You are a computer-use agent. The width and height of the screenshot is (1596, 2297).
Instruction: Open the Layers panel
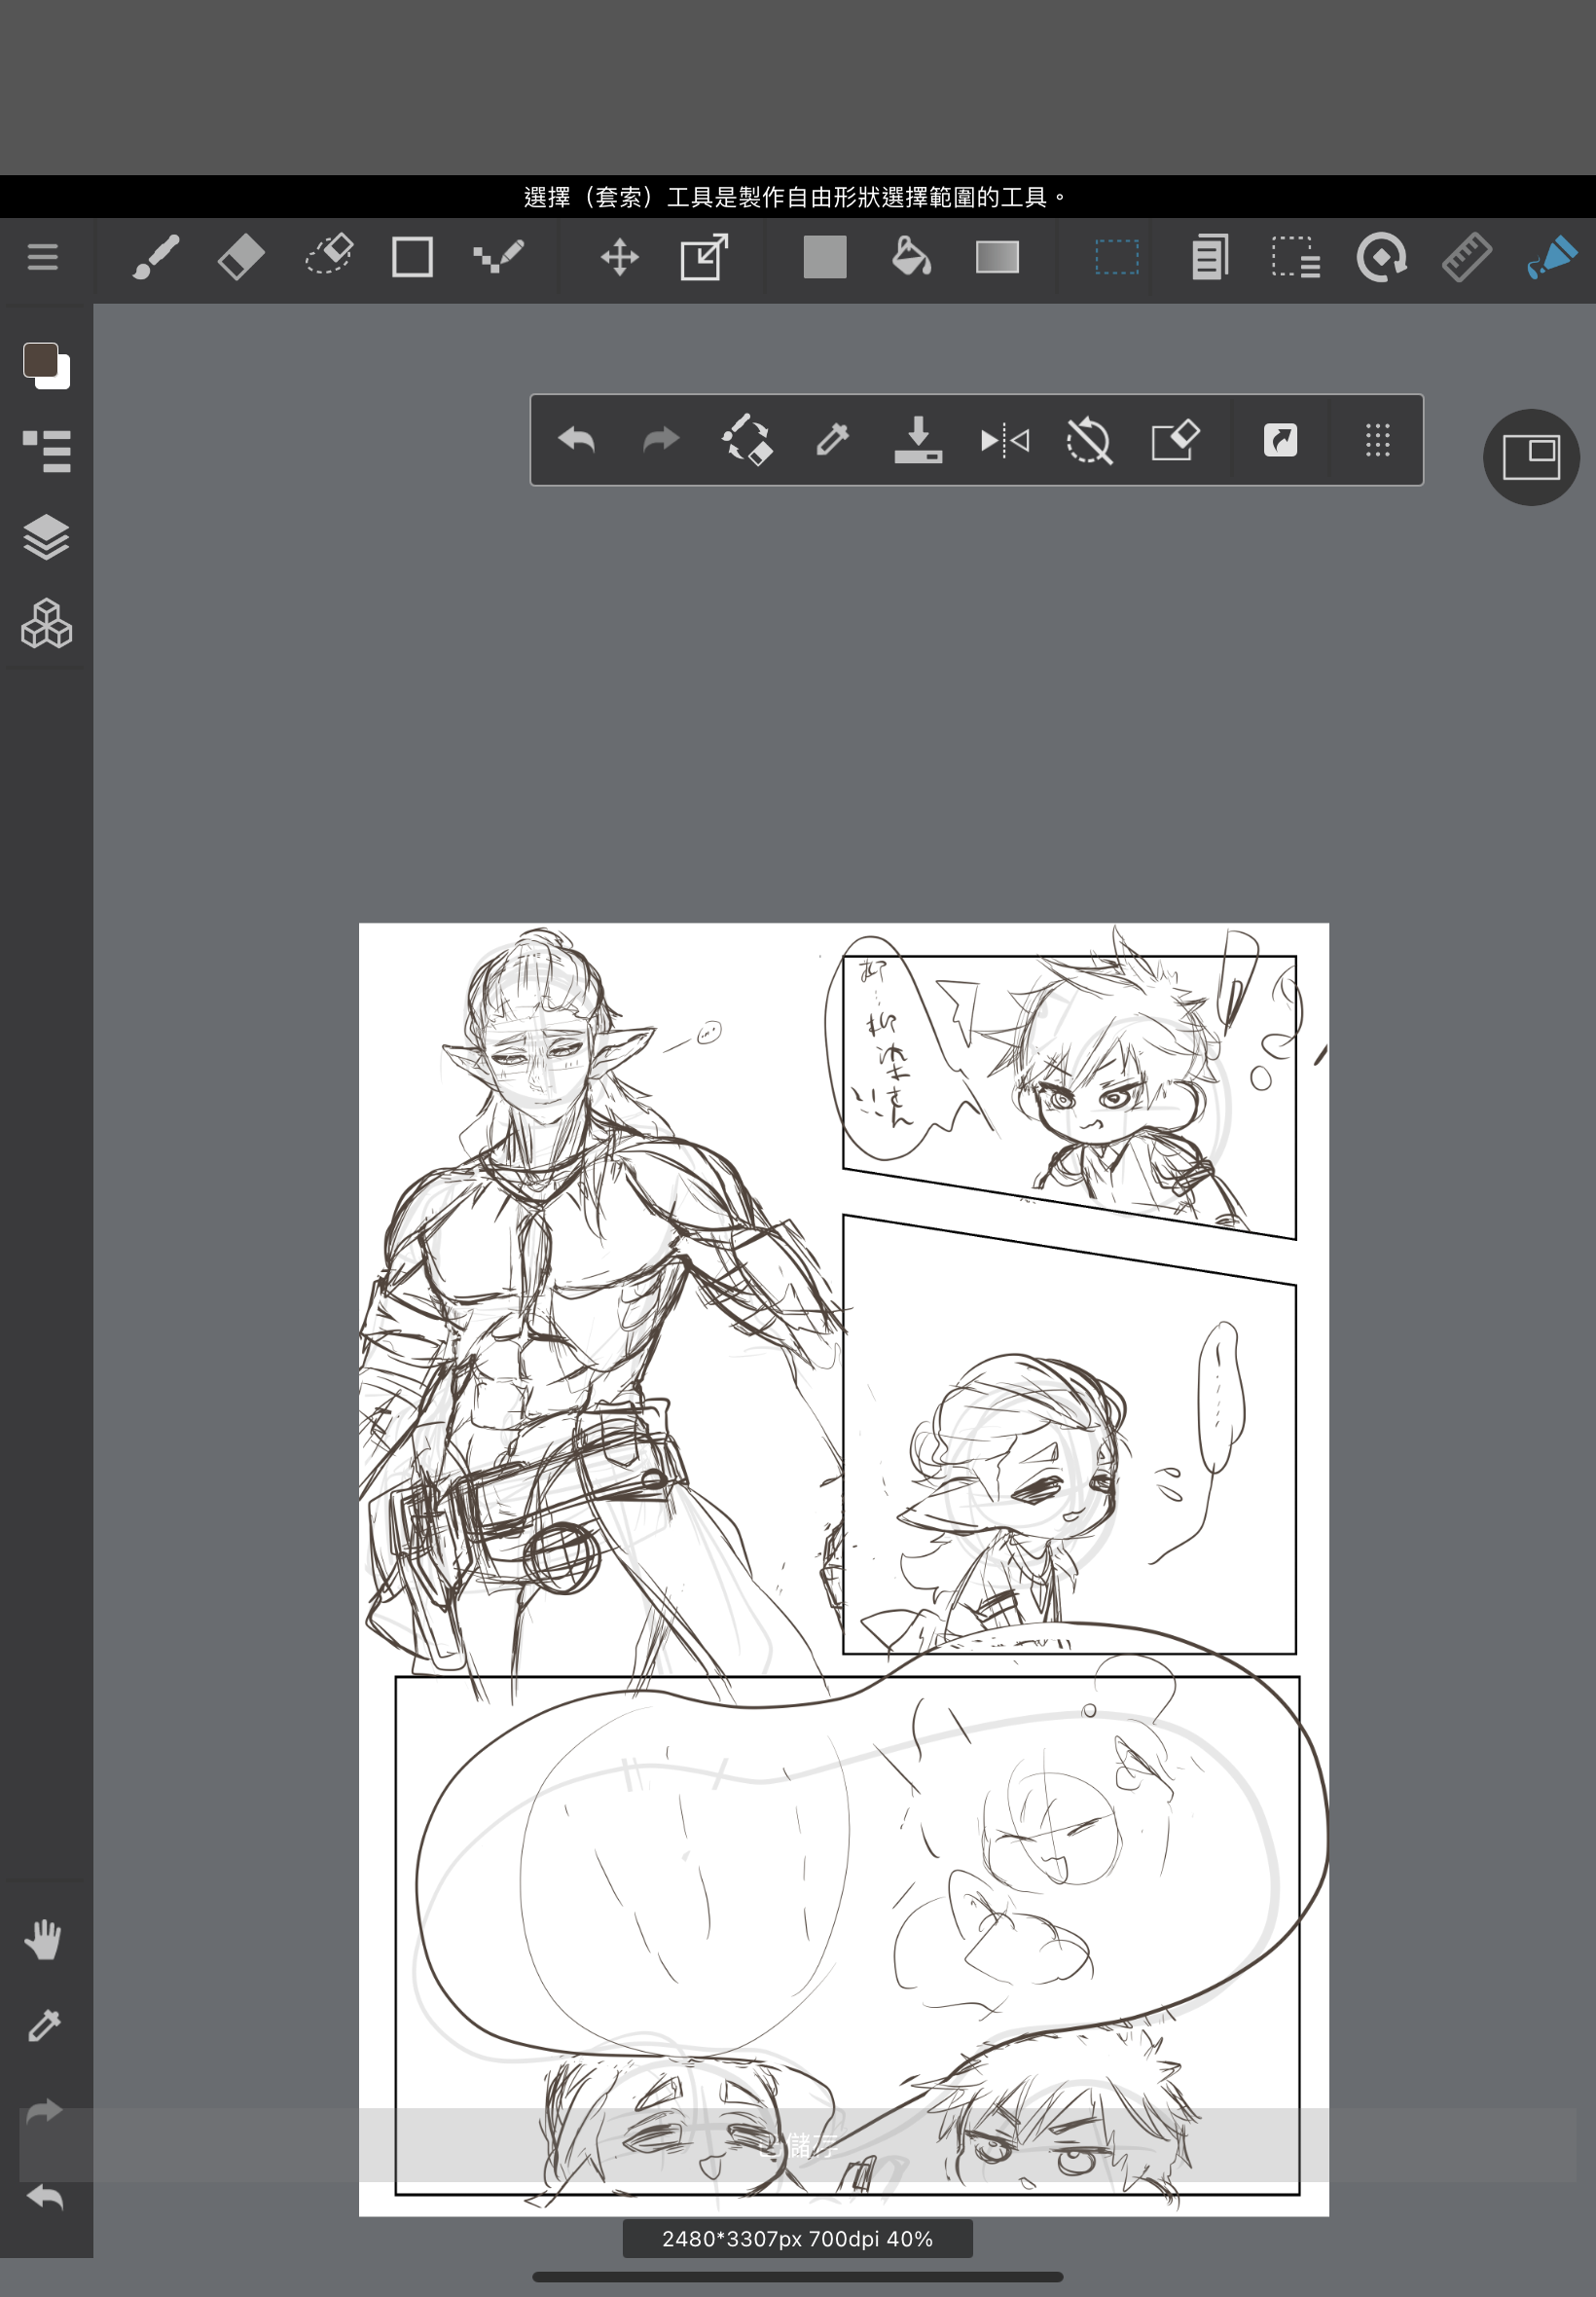[46, 537]
